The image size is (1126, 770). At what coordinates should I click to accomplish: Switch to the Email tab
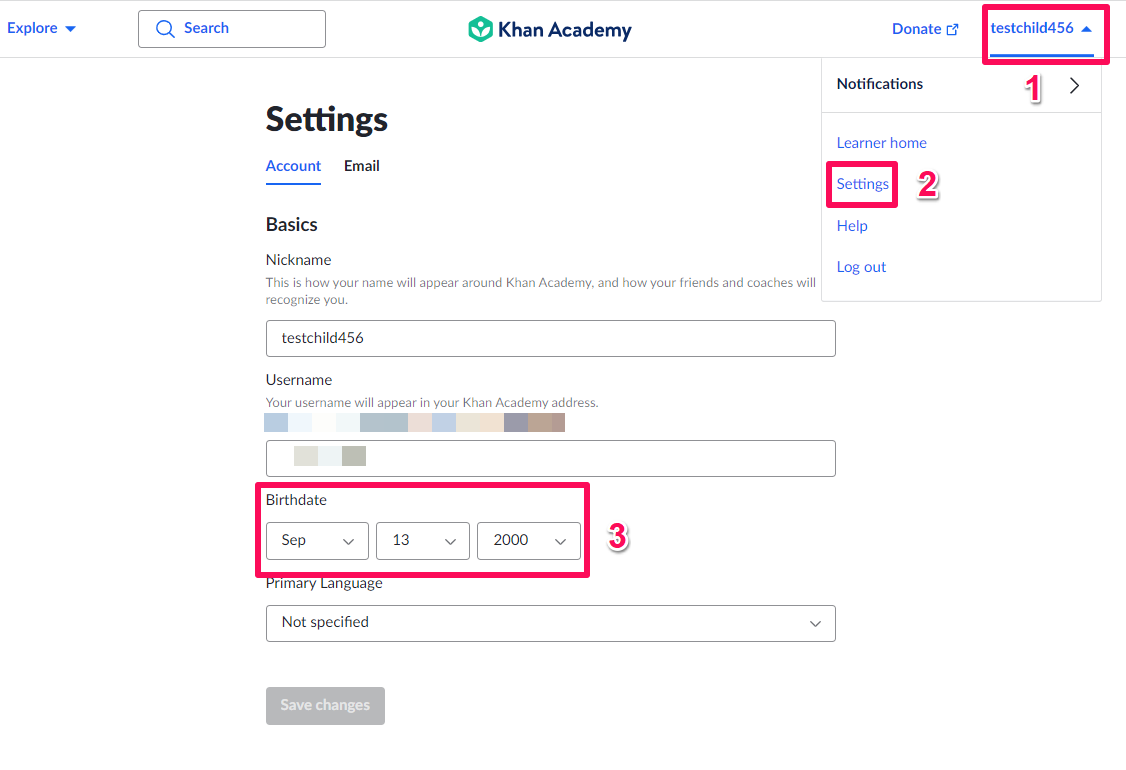361,166
